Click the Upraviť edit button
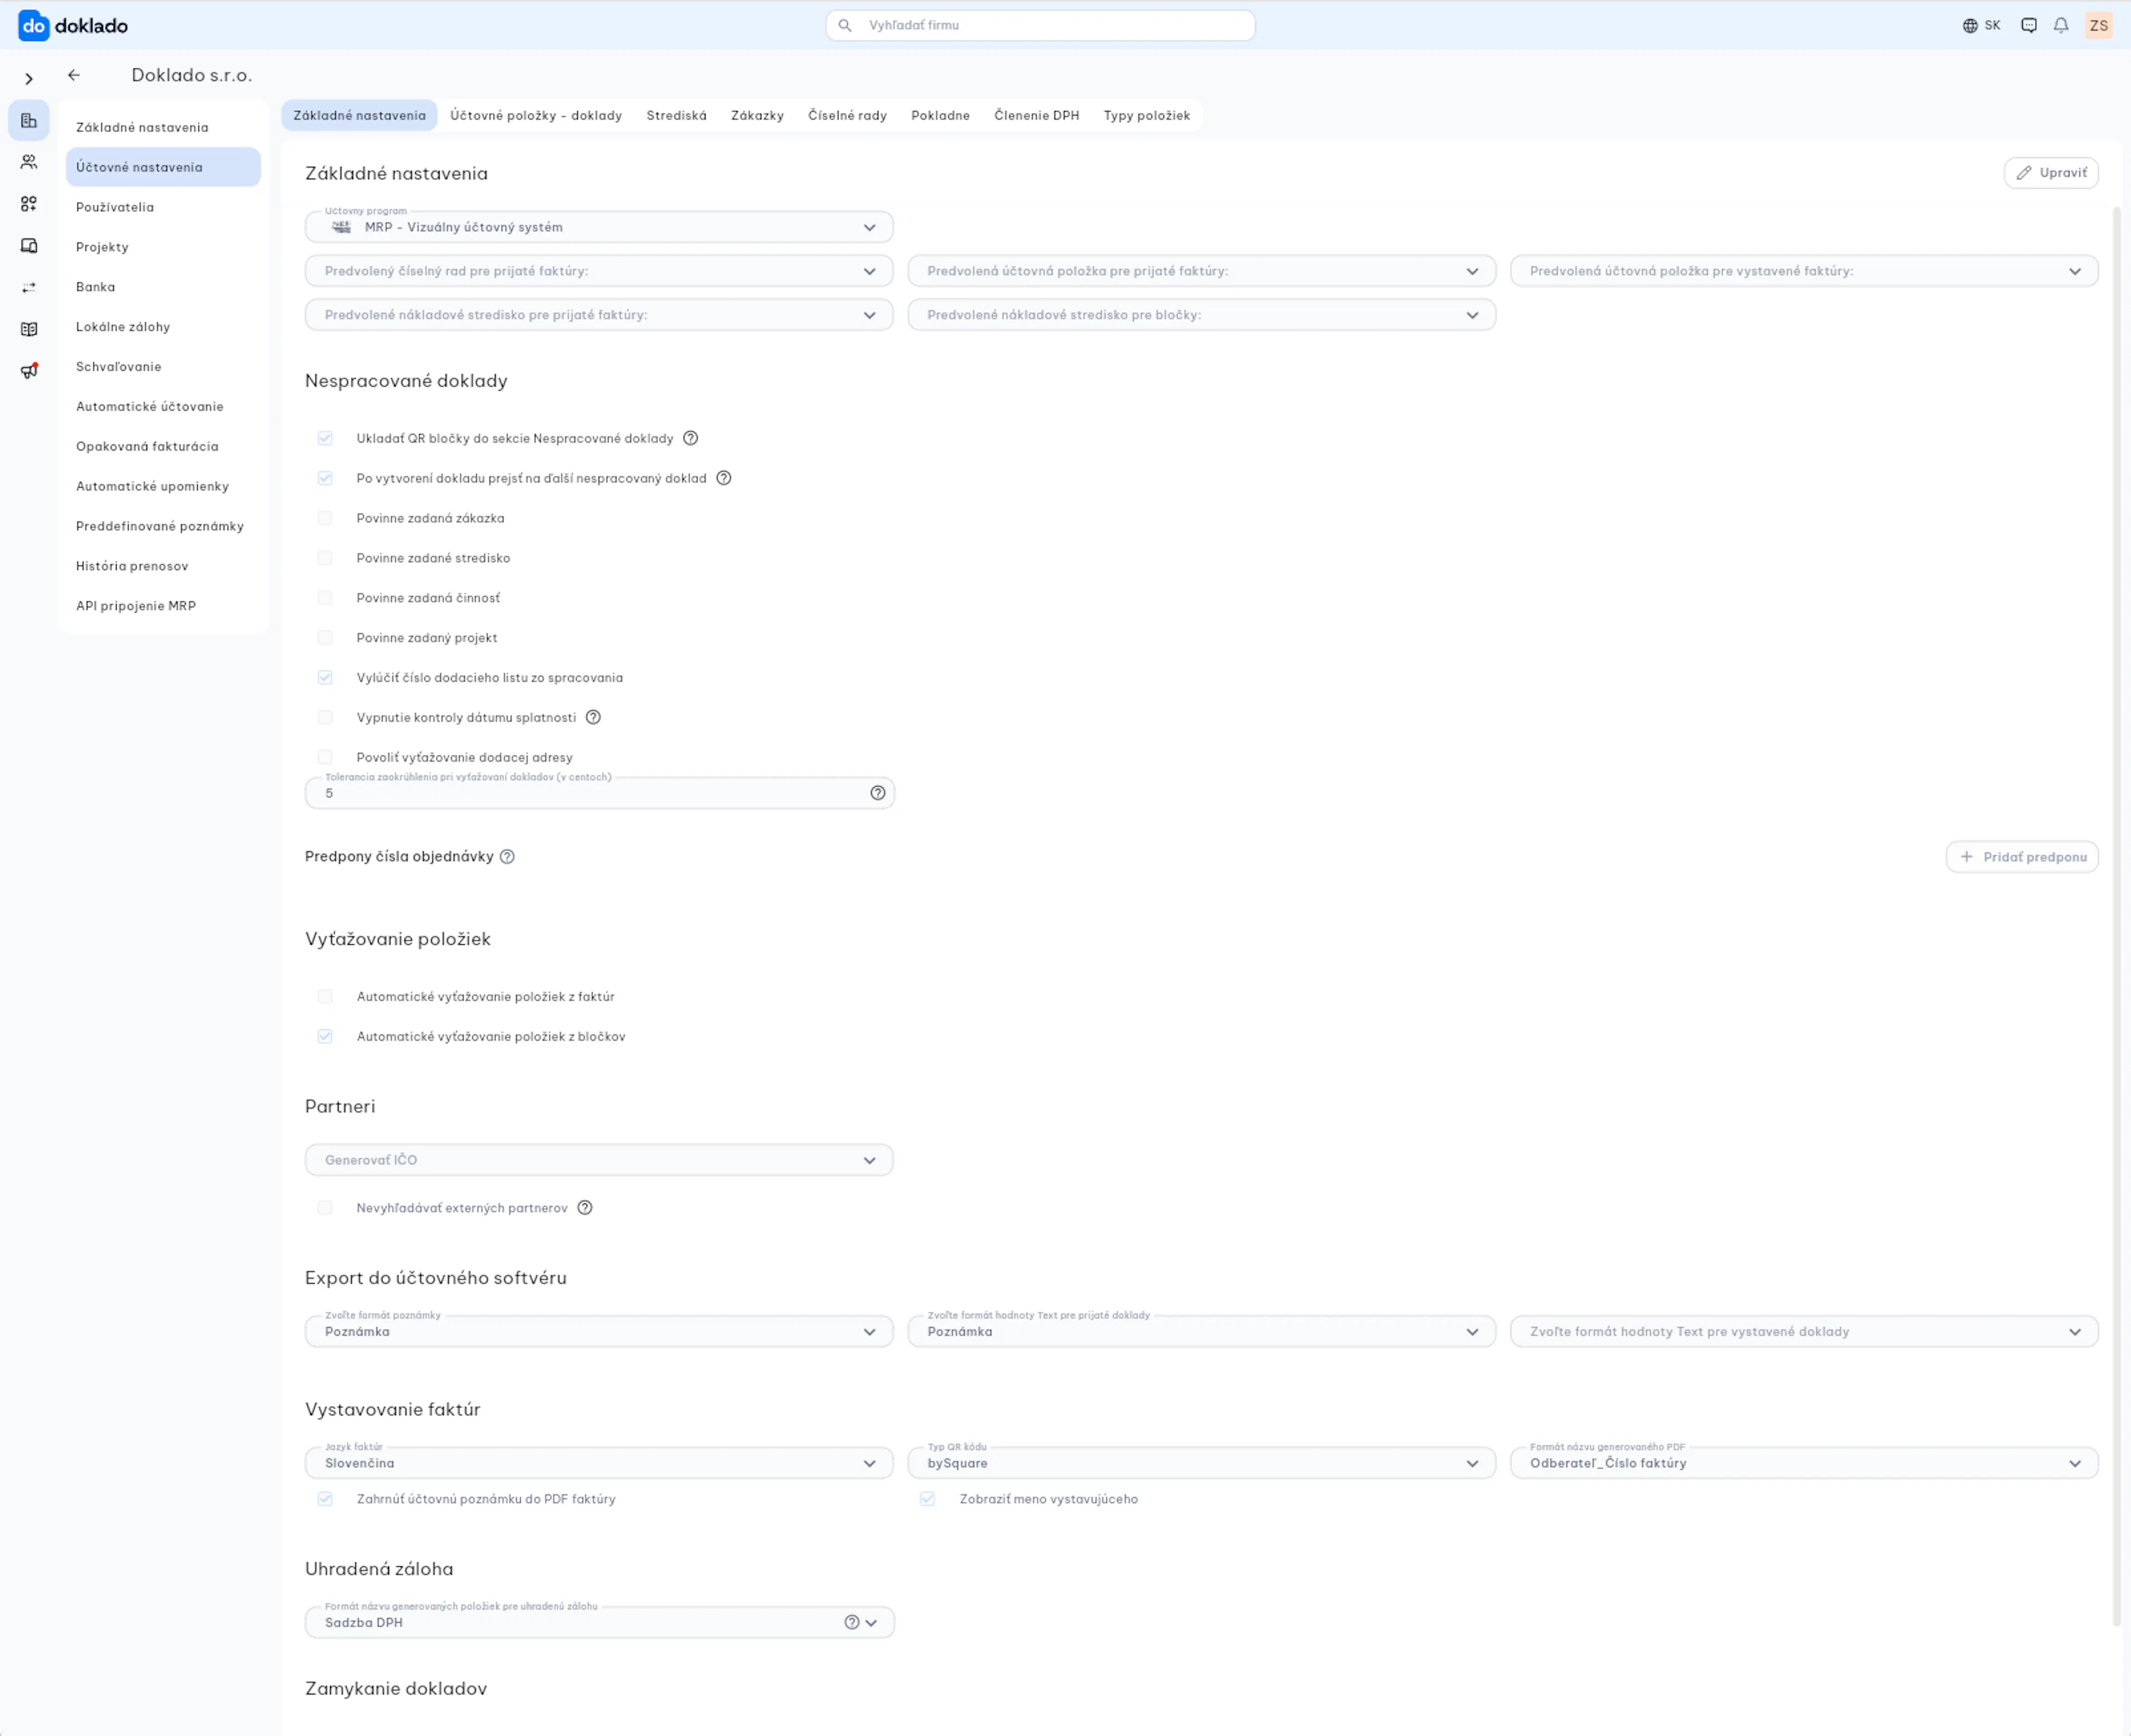 click(x=2051, y=173)
